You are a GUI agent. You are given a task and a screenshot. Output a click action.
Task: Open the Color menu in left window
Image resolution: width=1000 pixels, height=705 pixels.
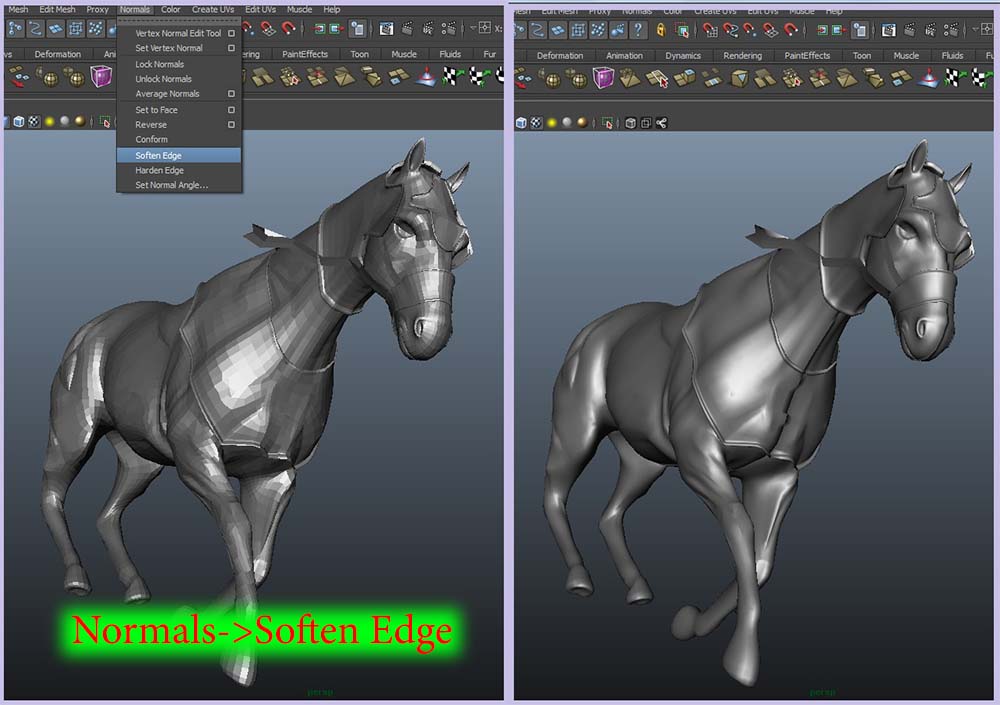170,9
